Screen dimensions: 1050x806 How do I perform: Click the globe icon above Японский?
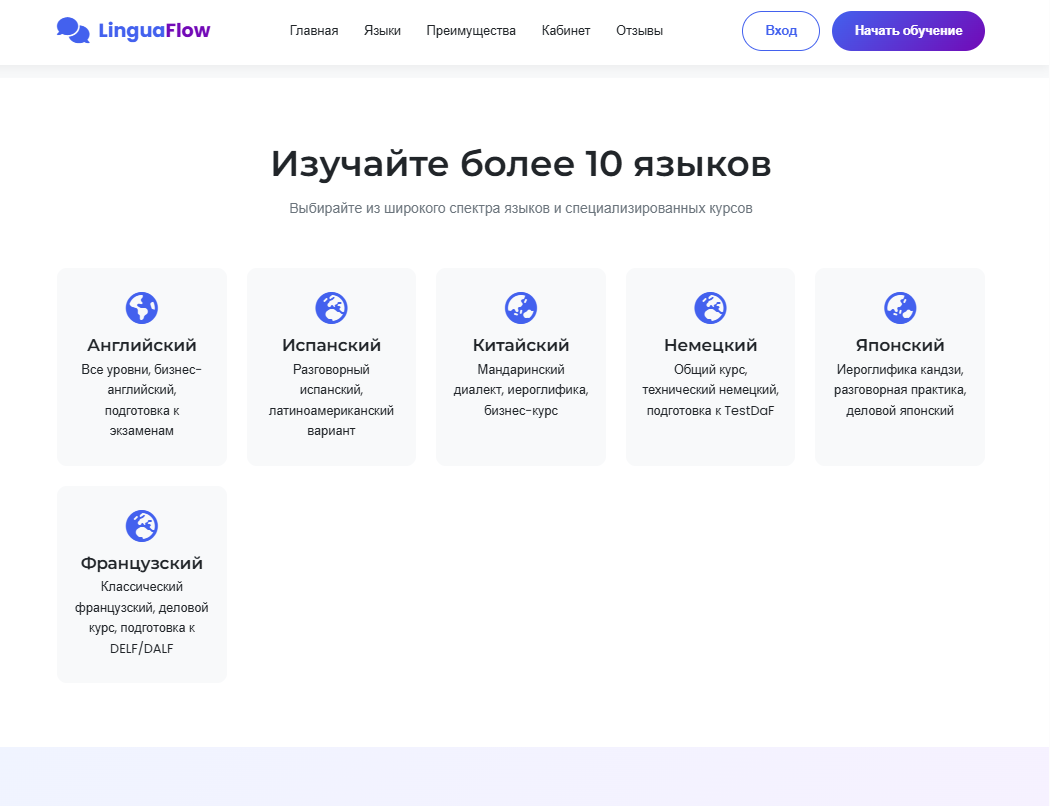tap(900, 308)
